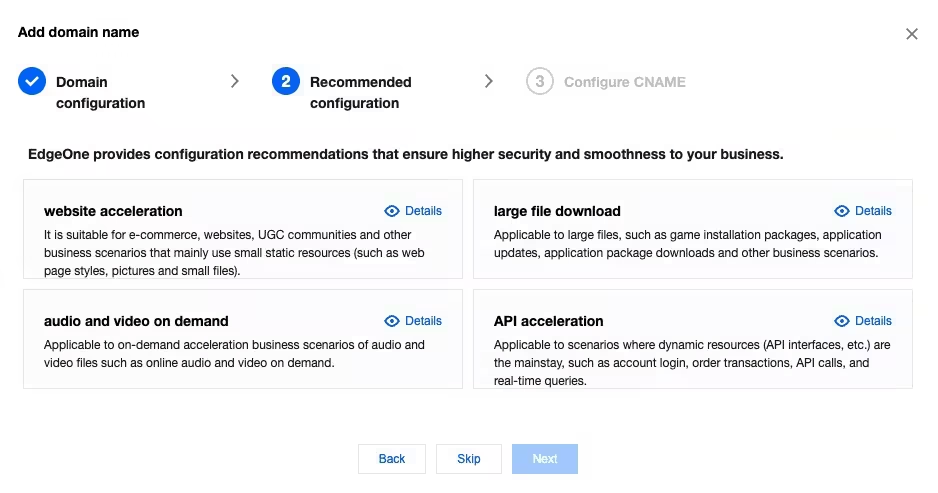Image resolution: width=938 pixels, height=493 pixels.
Task: Select the website acceleration card
Action: click(243, 229)
